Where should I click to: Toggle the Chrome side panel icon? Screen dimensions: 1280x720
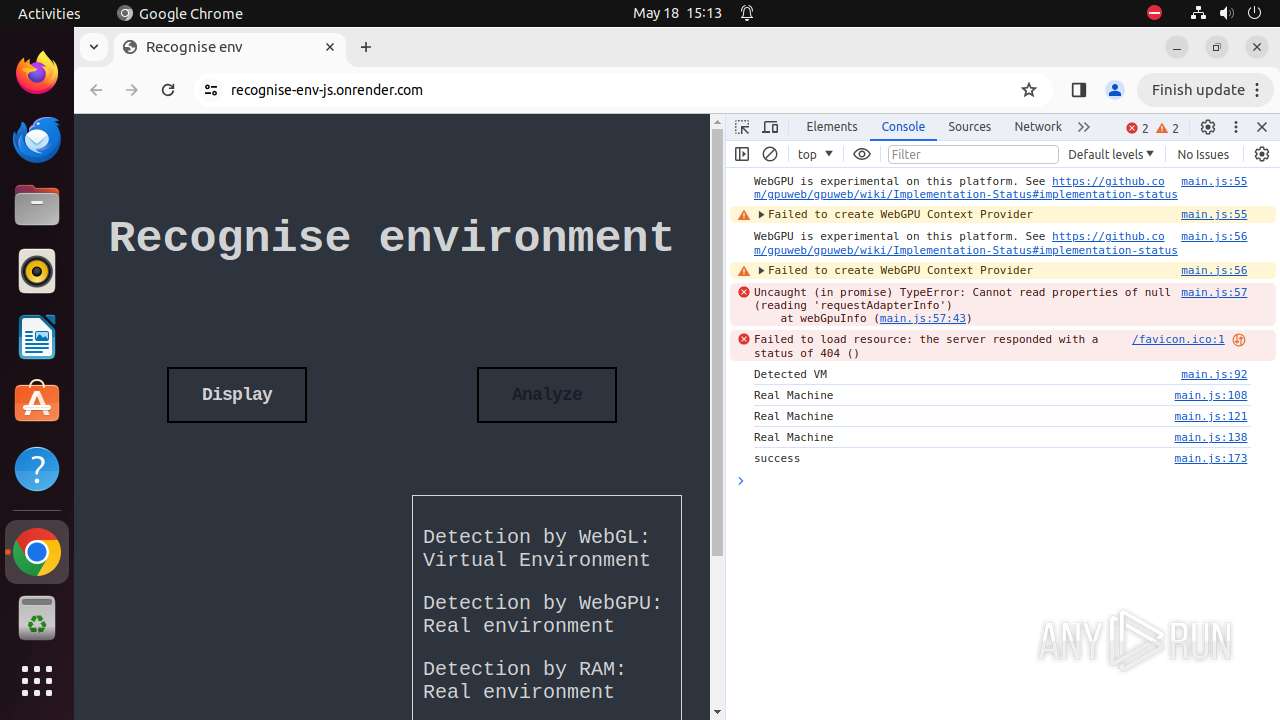click(x=1078, y=90)
